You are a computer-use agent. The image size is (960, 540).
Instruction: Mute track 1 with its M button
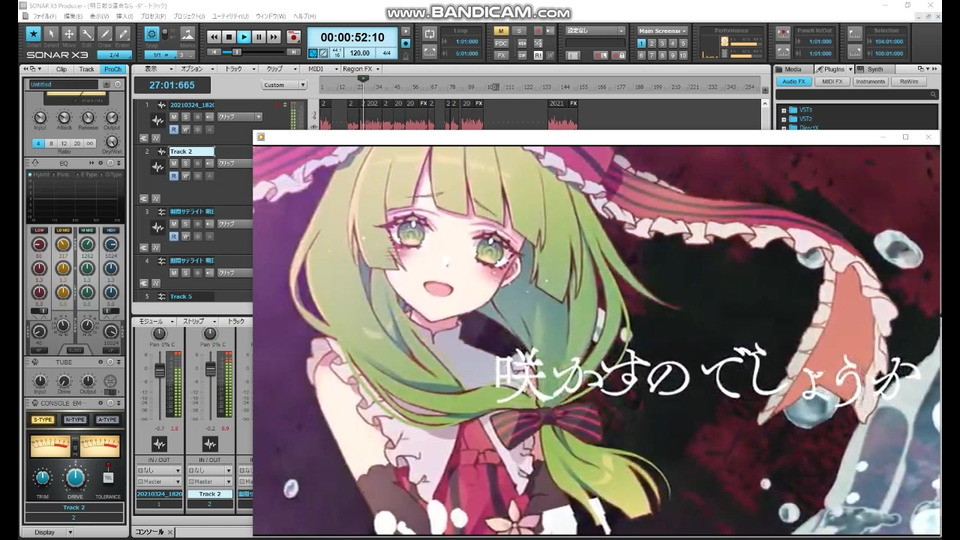click(174, 117)
